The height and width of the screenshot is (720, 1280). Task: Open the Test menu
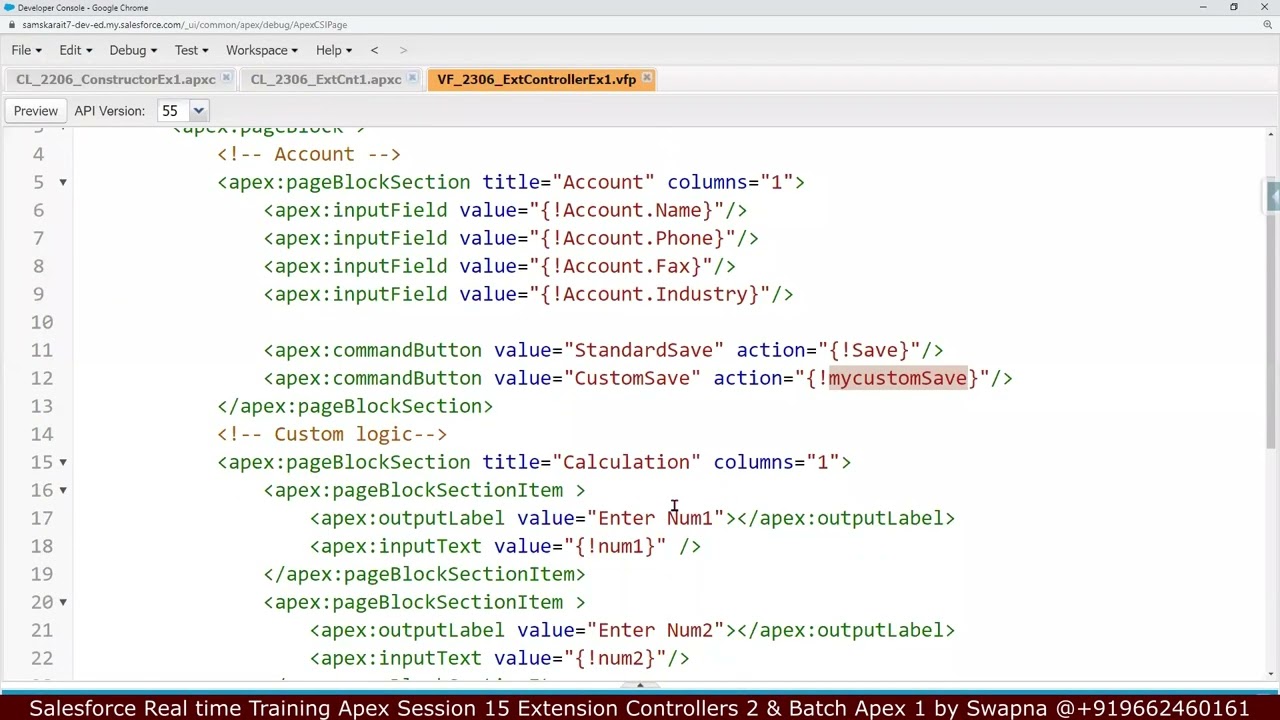[191, 50]
